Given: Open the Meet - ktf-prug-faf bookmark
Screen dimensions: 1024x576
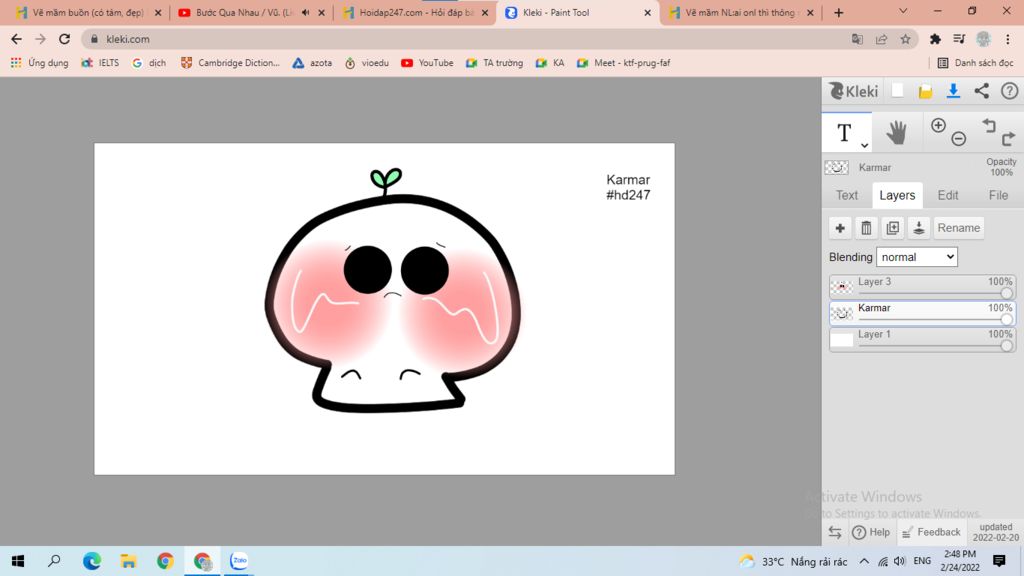Looking at the screenshot, I should 623,63.
